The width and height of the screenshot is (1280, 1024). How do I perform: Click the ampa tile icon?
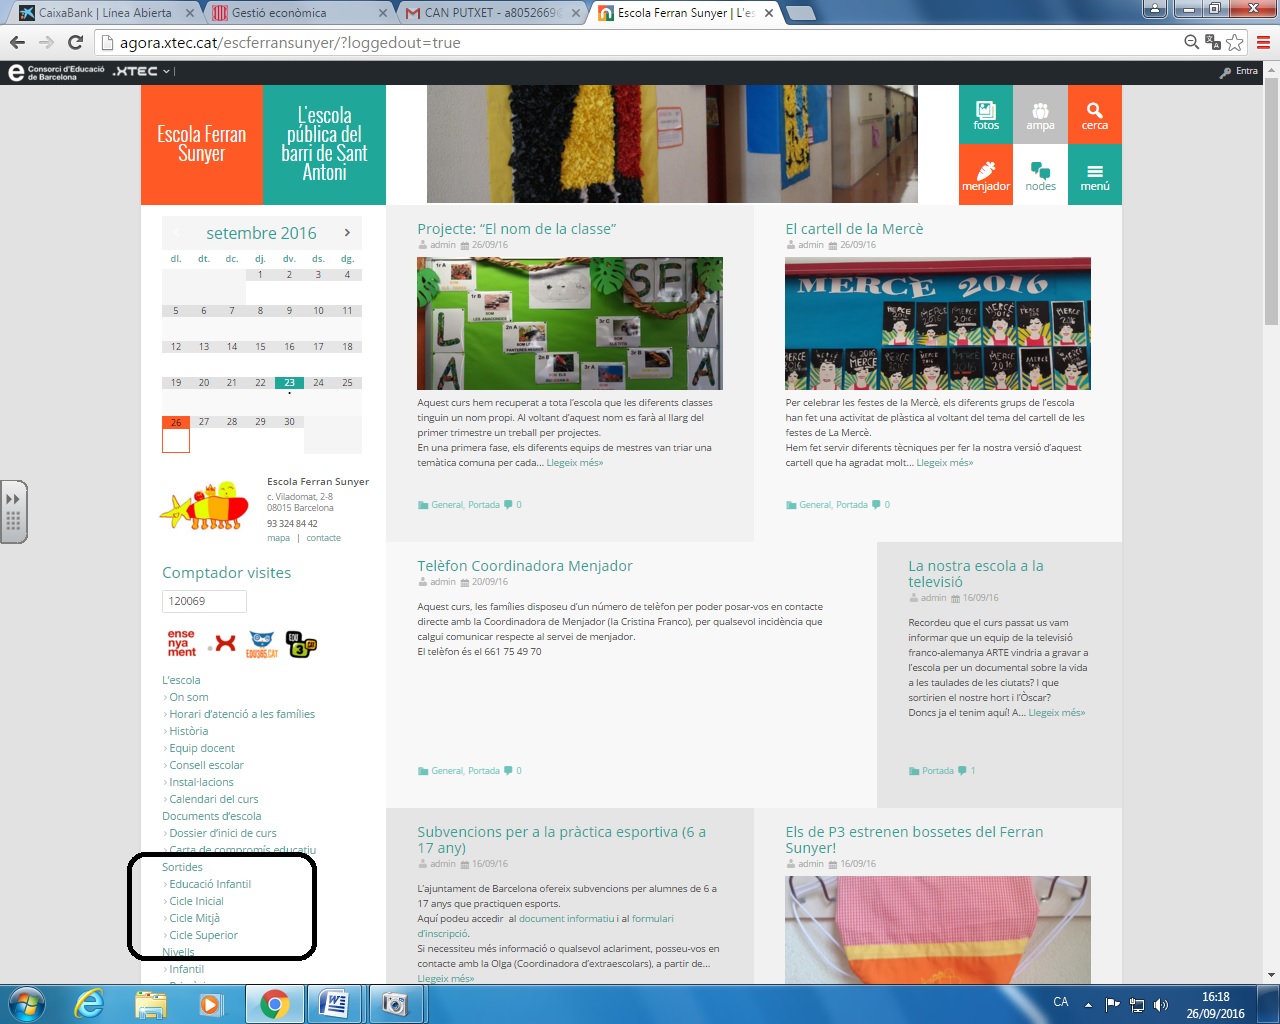coord(1040,114)
